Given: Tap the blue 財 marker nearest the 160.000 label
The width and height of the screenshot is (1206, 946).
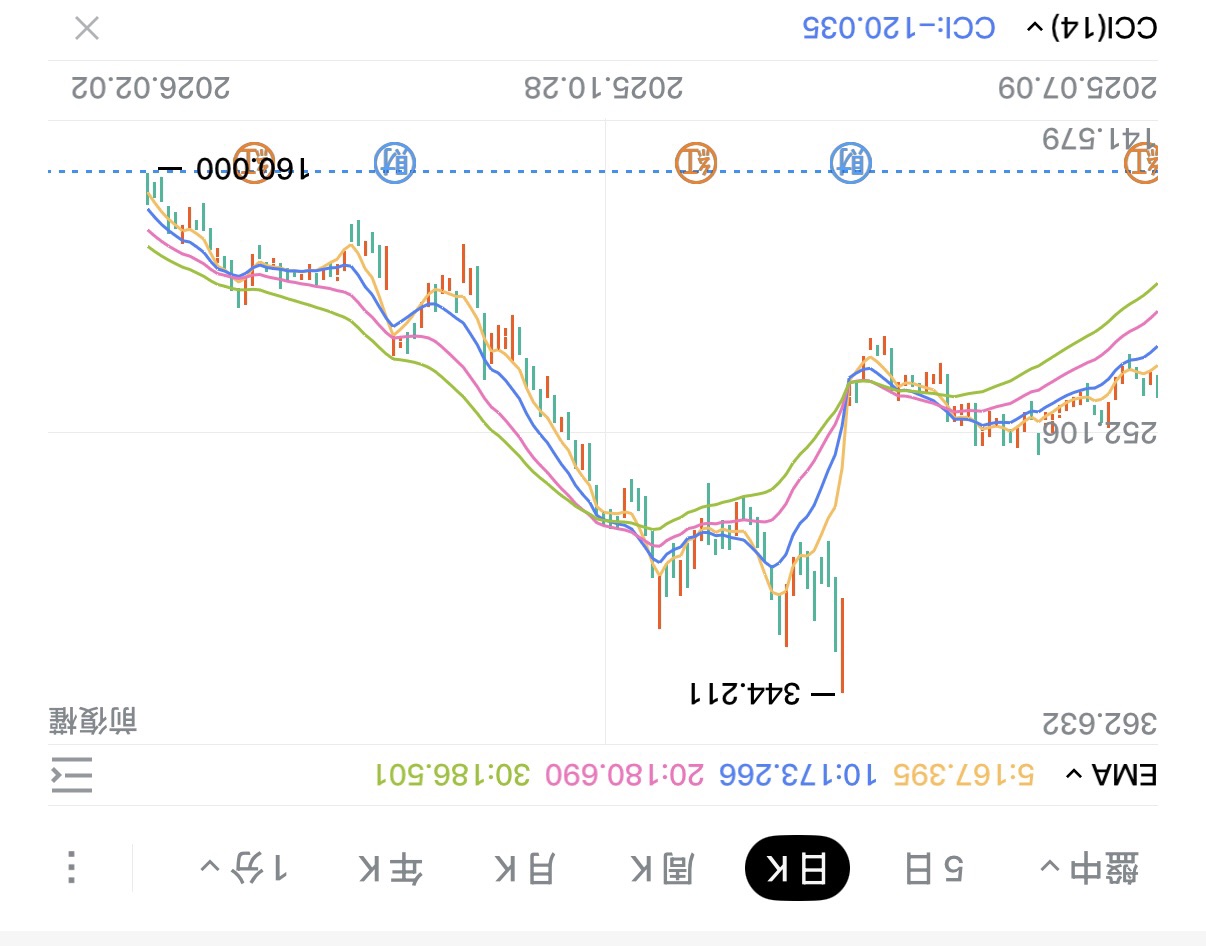Looking at the screenshot, I should coord(396,160).
